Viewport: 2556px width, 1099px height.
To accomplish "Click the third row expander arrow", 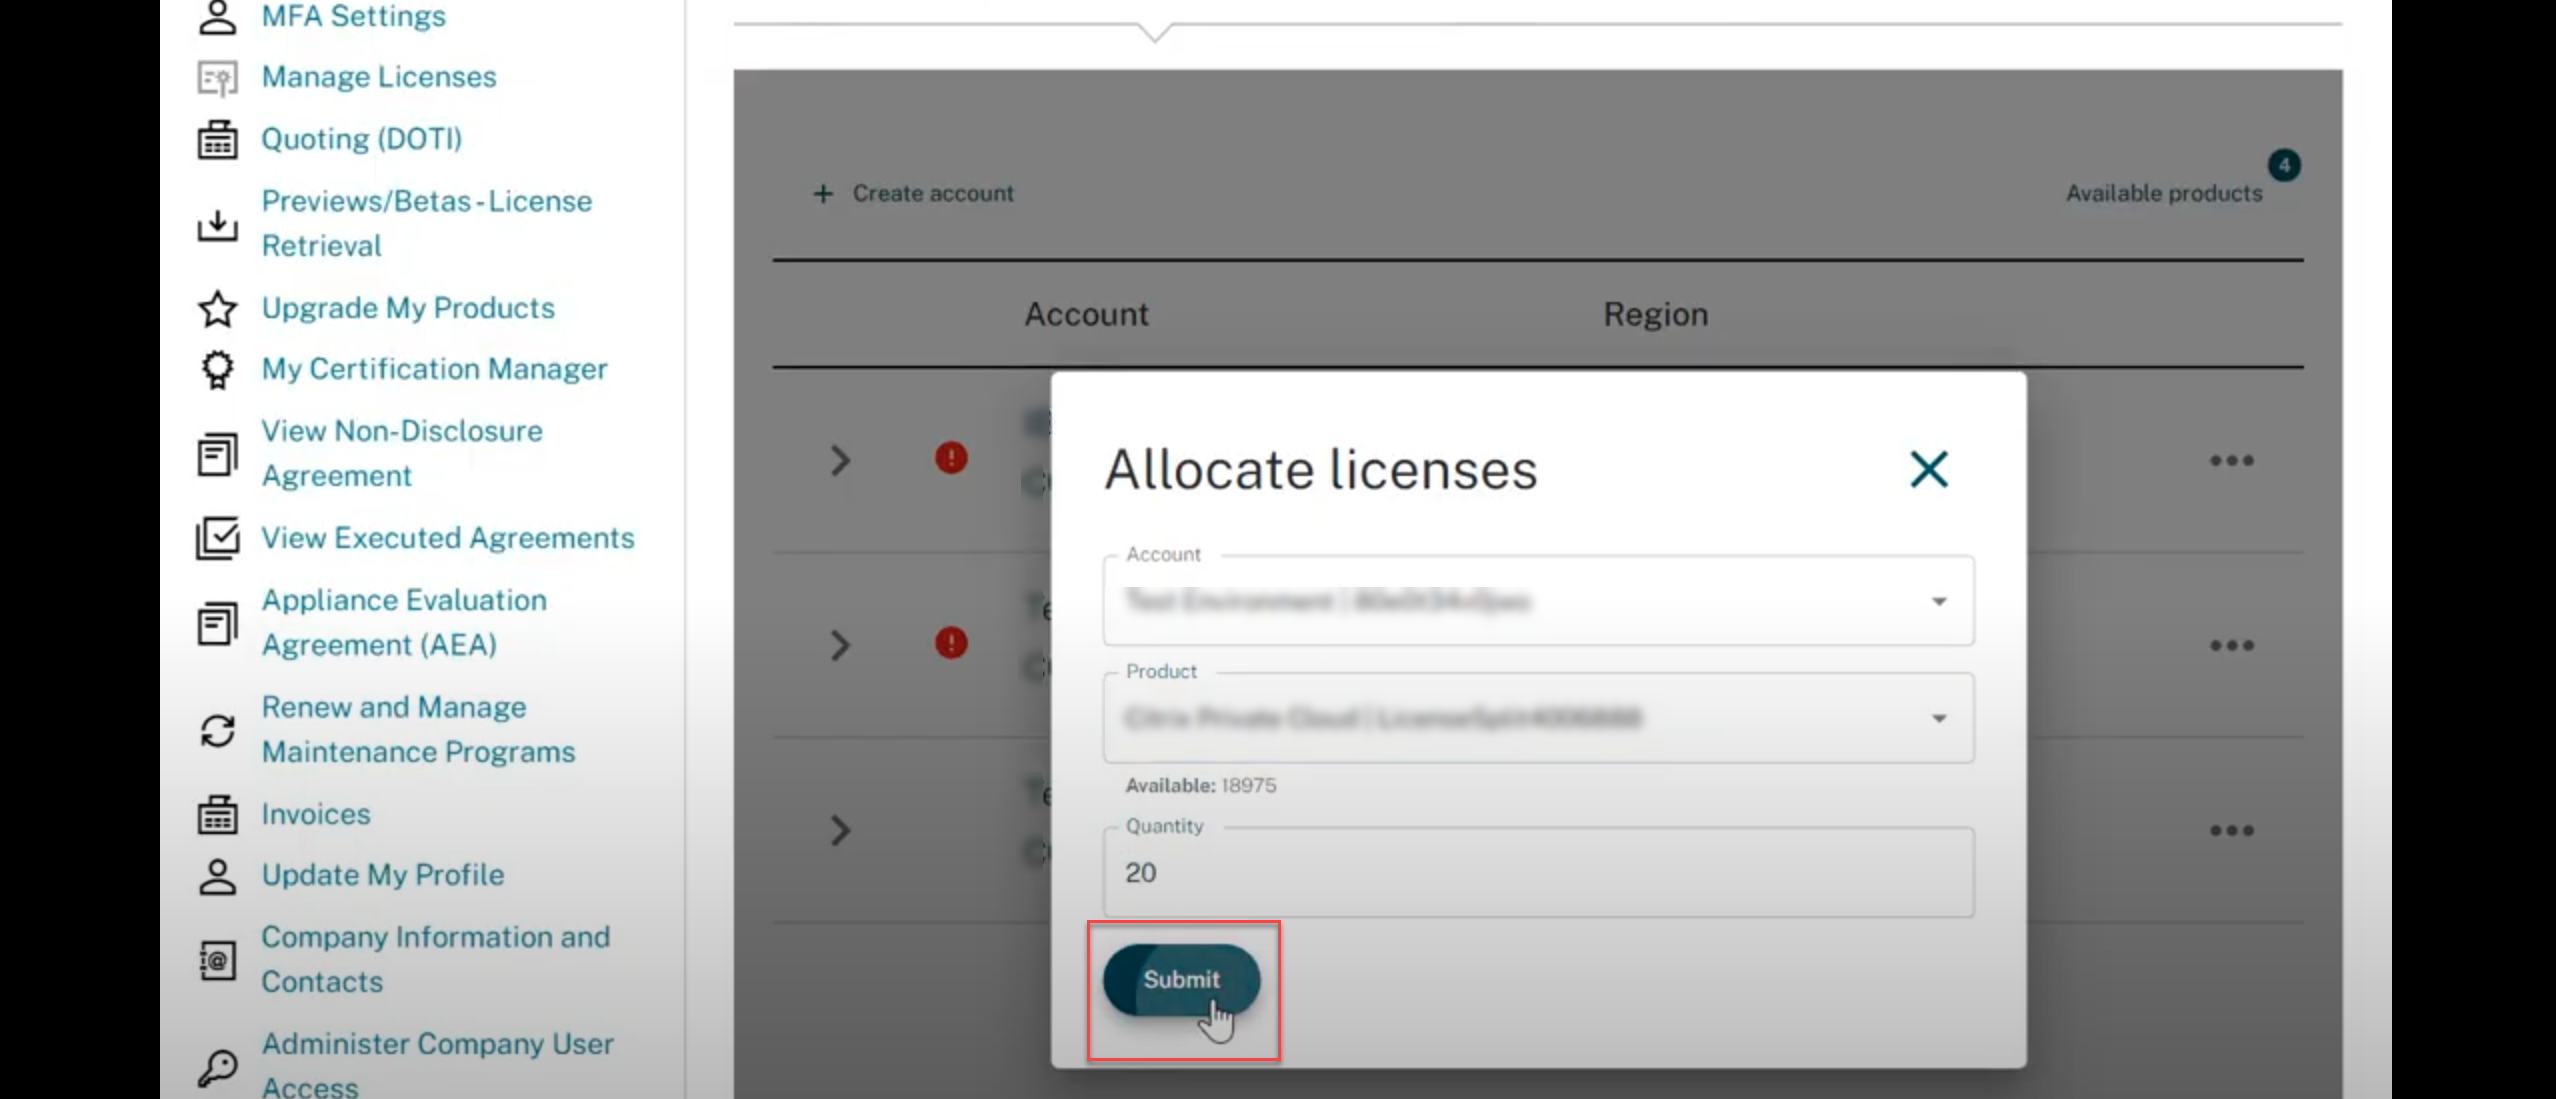I will click(x=841, y=830).
